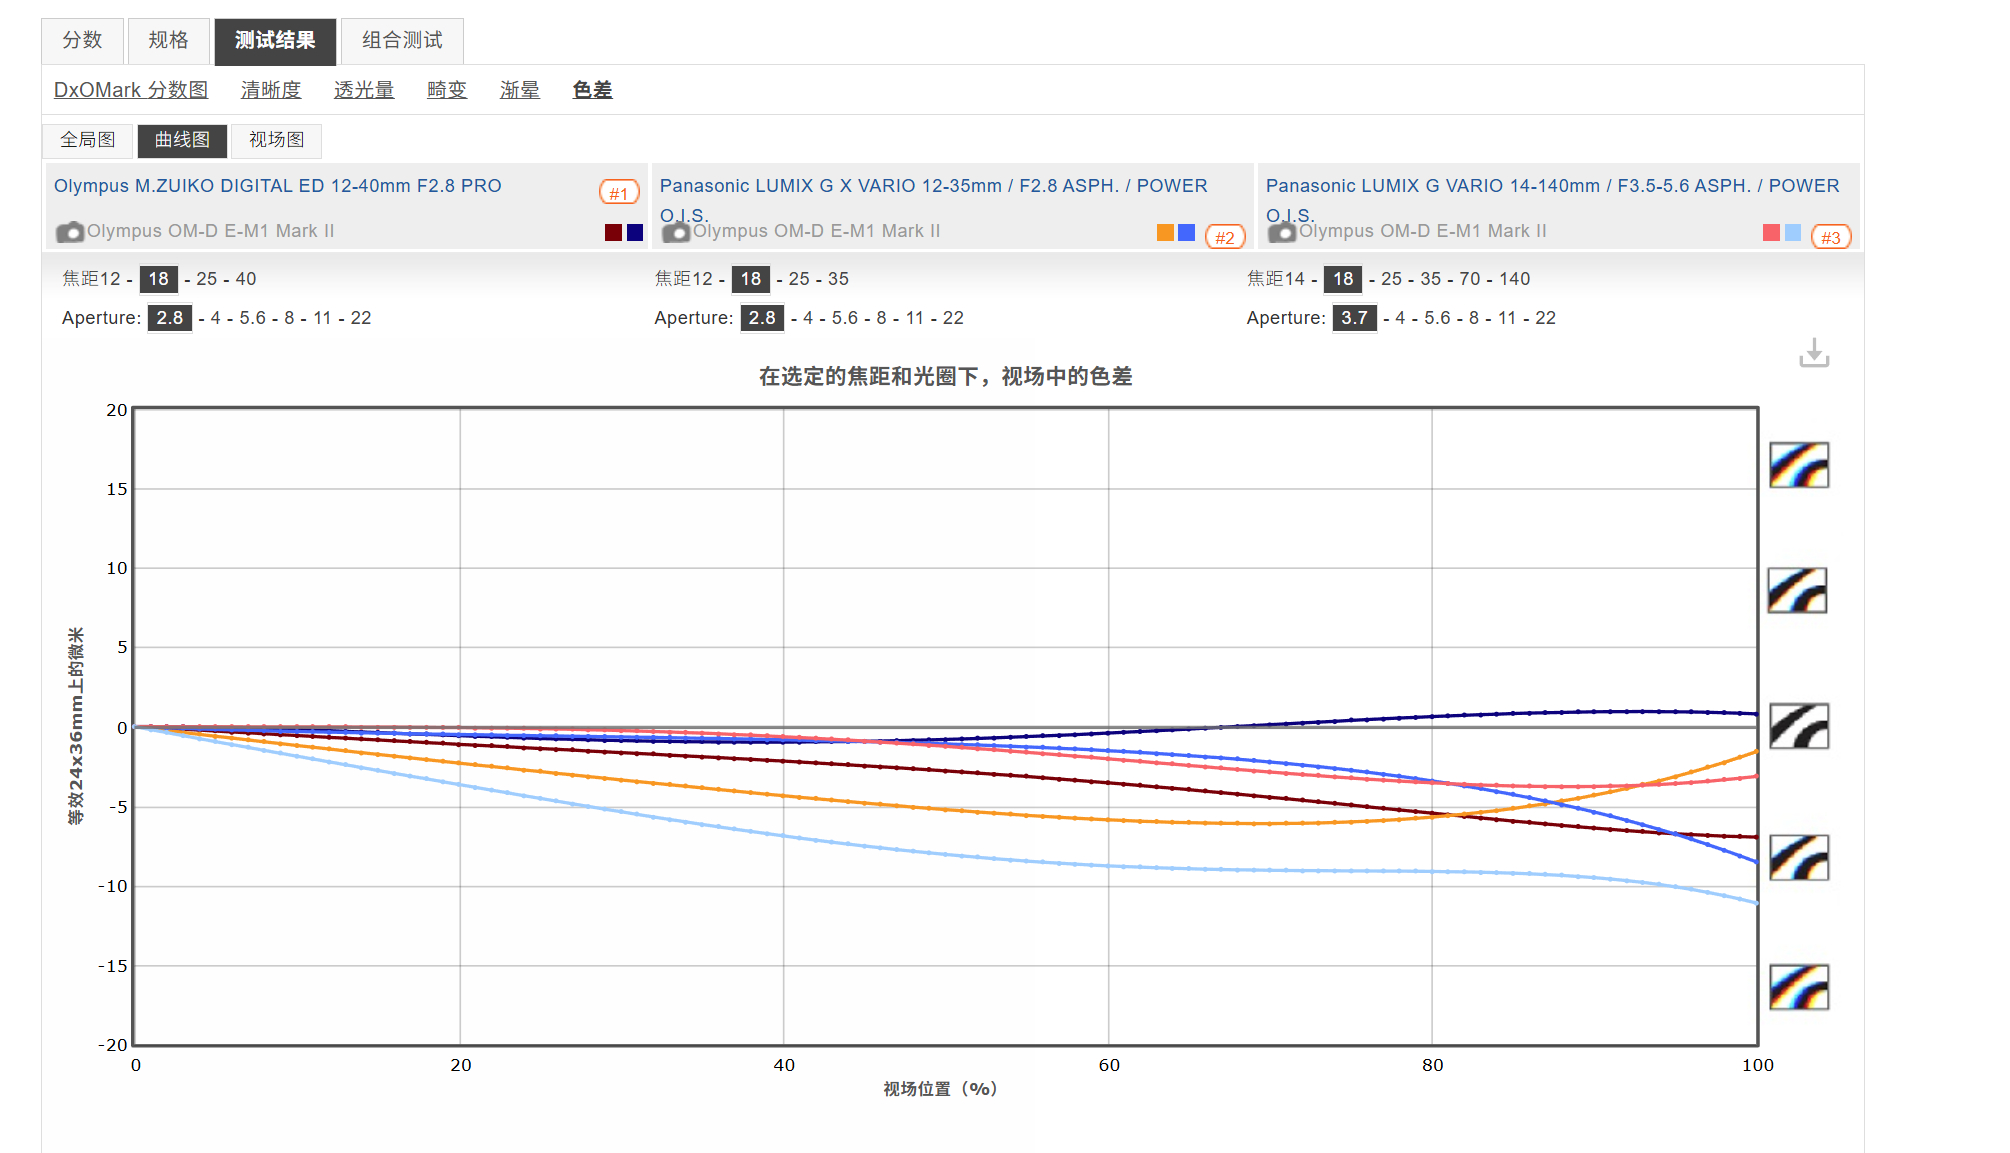Select focal length 70 for Panasonic 14-140mm

click(x=1470, y=279)
